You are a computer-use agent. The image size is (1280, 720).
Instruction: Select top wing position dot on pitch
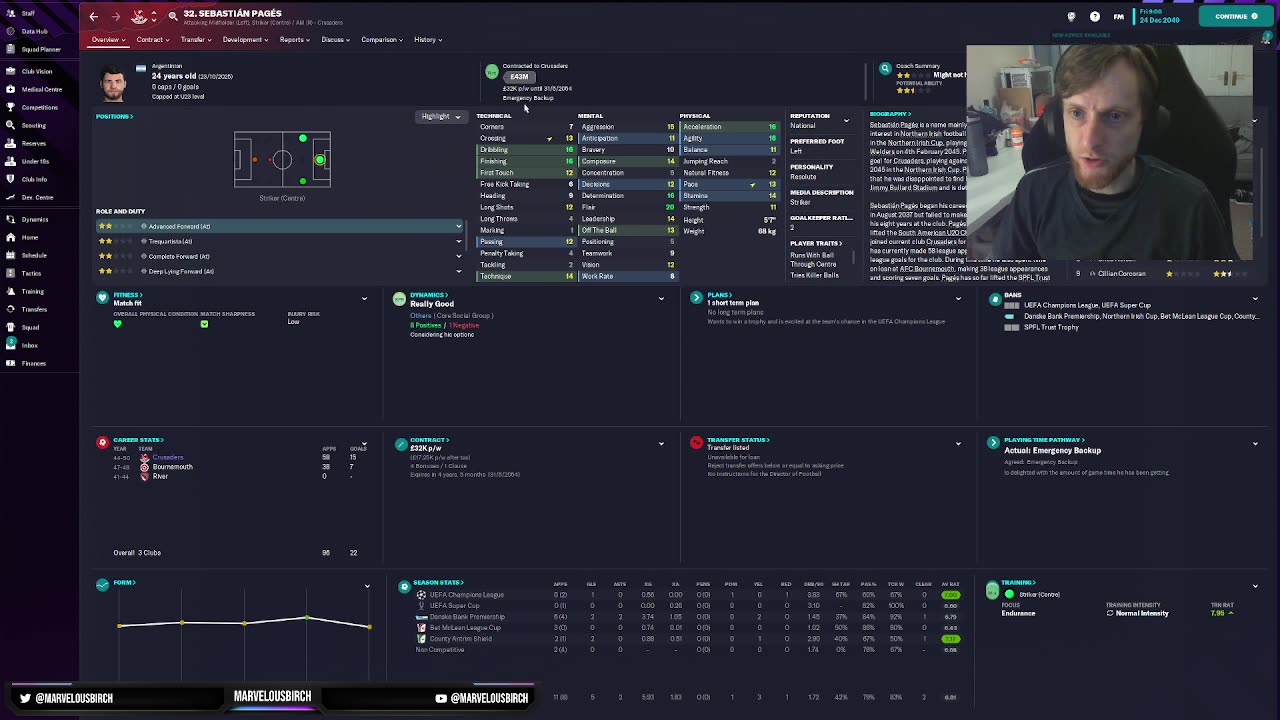coord(302,139)
